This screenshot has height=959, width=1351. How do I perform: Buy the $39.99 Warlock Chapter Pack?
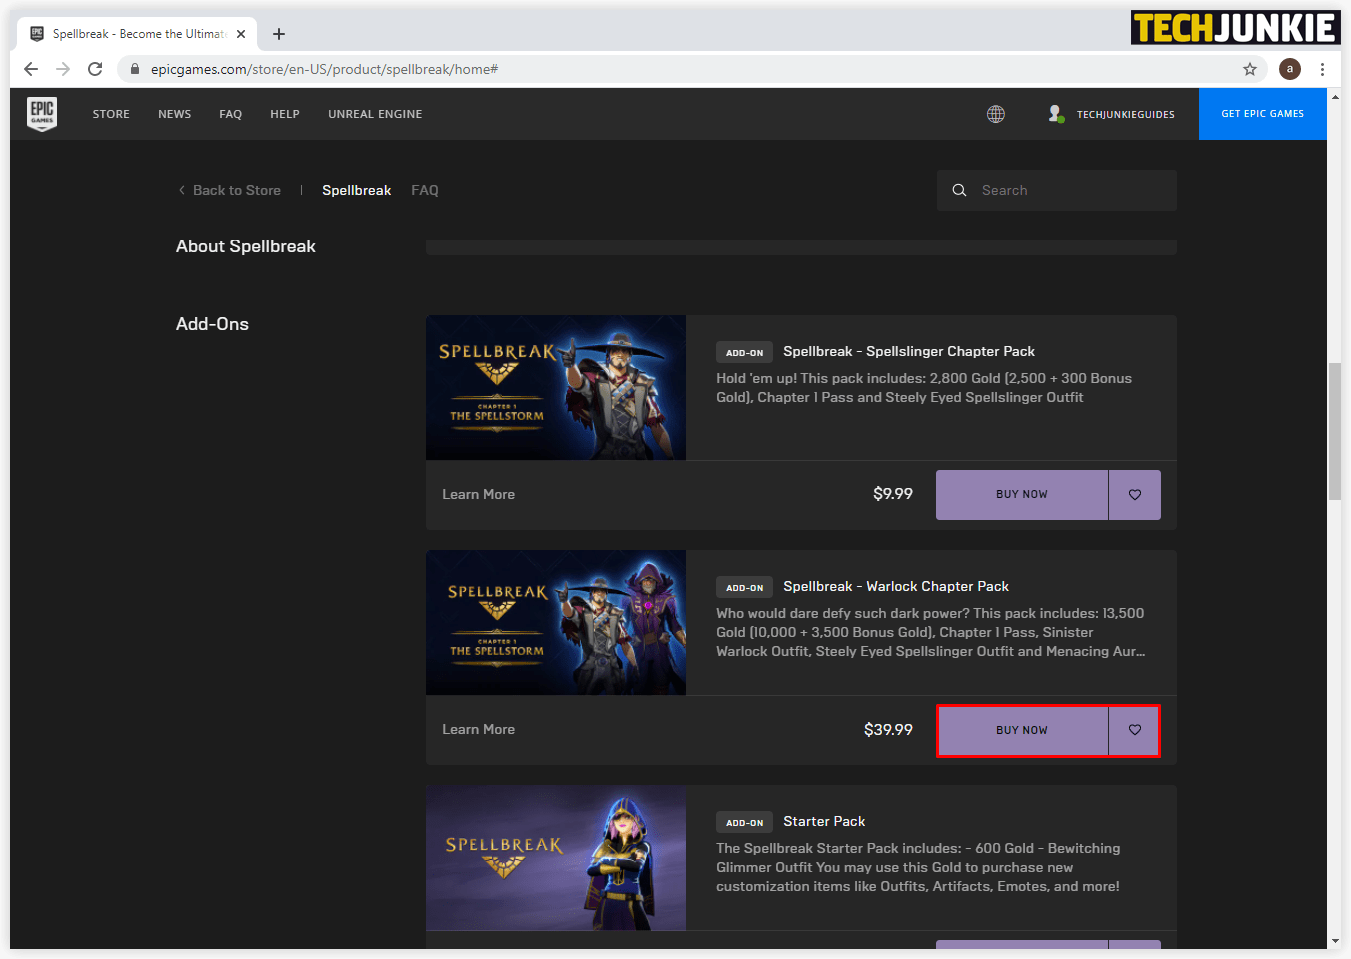coord(1021,730)
